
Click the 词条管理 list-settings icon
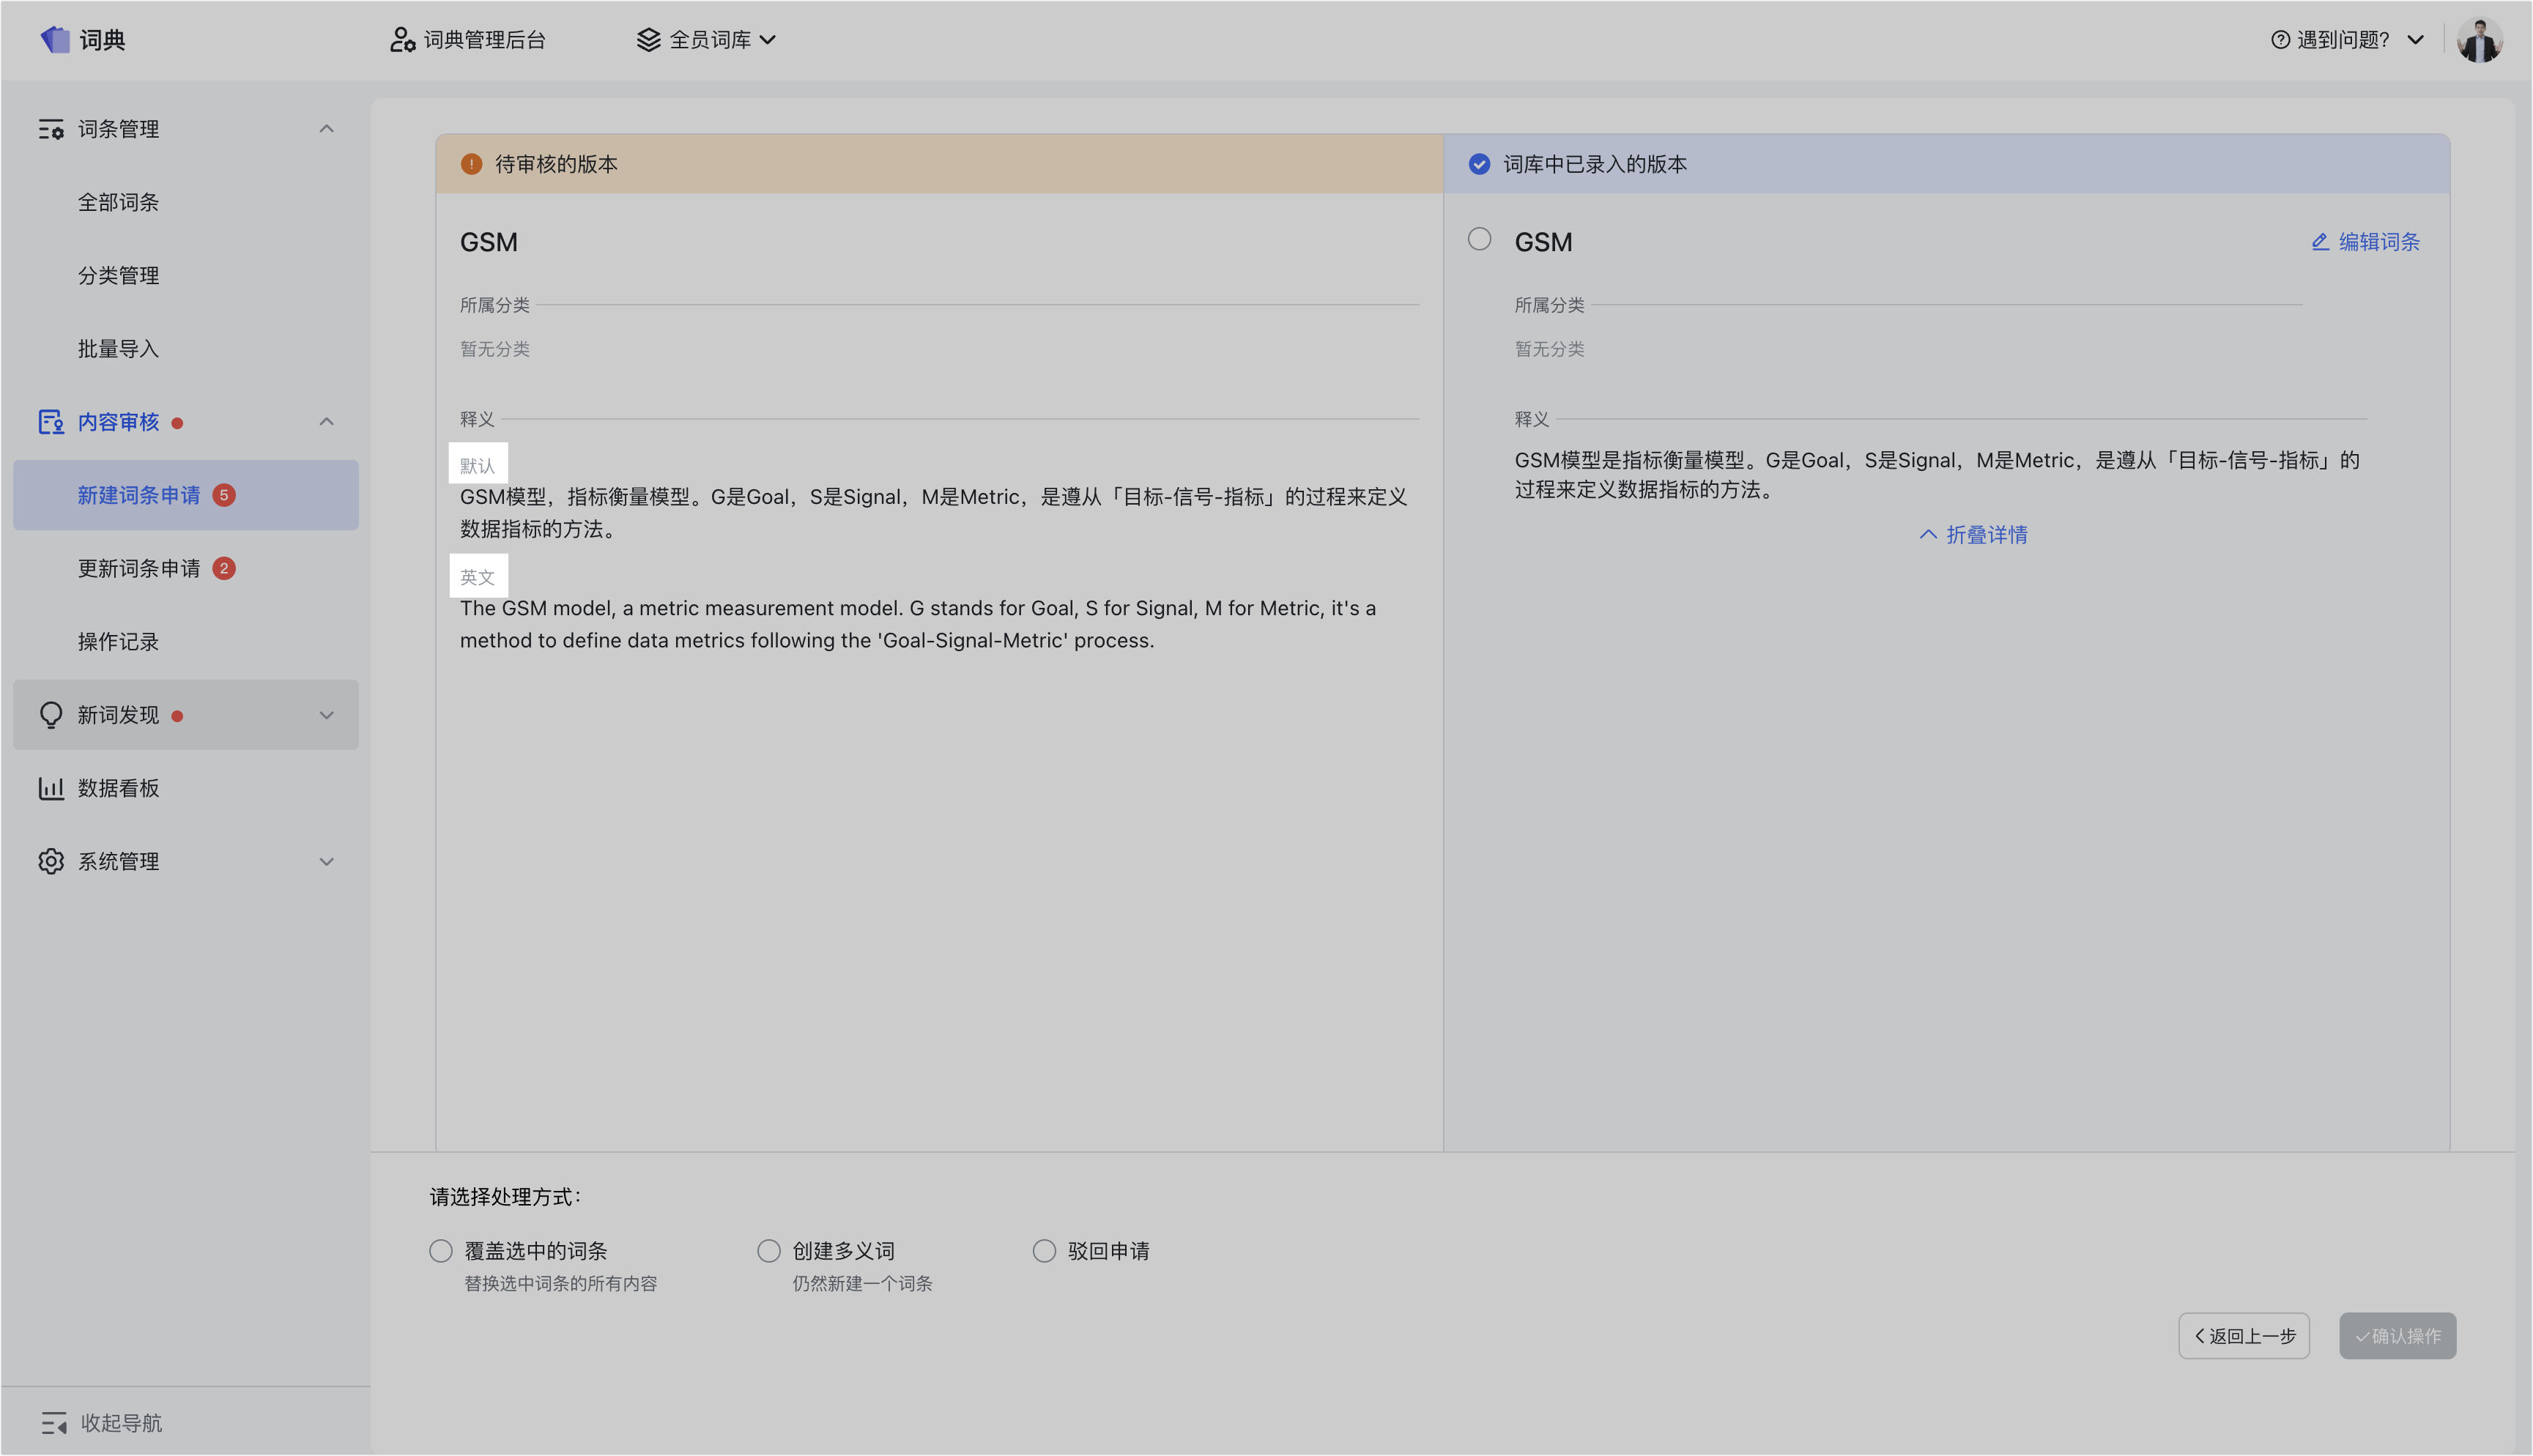(51, 129)
